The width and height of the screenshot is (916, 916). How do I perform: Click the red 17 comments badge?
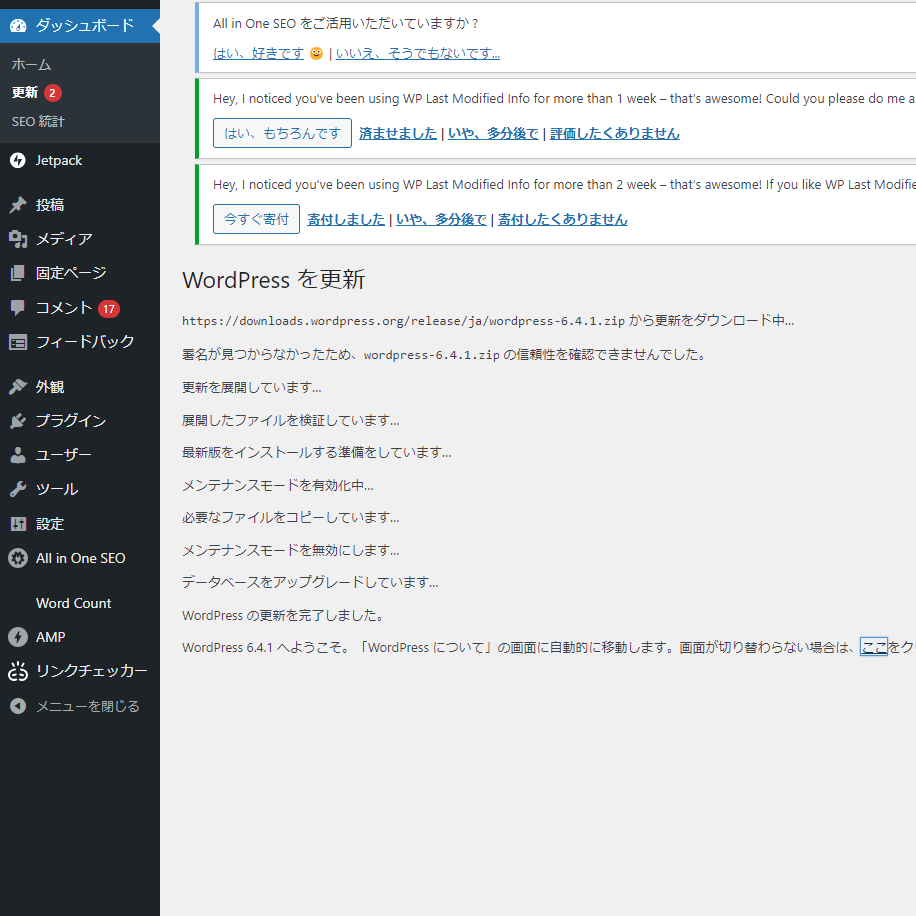pos(109,308)
